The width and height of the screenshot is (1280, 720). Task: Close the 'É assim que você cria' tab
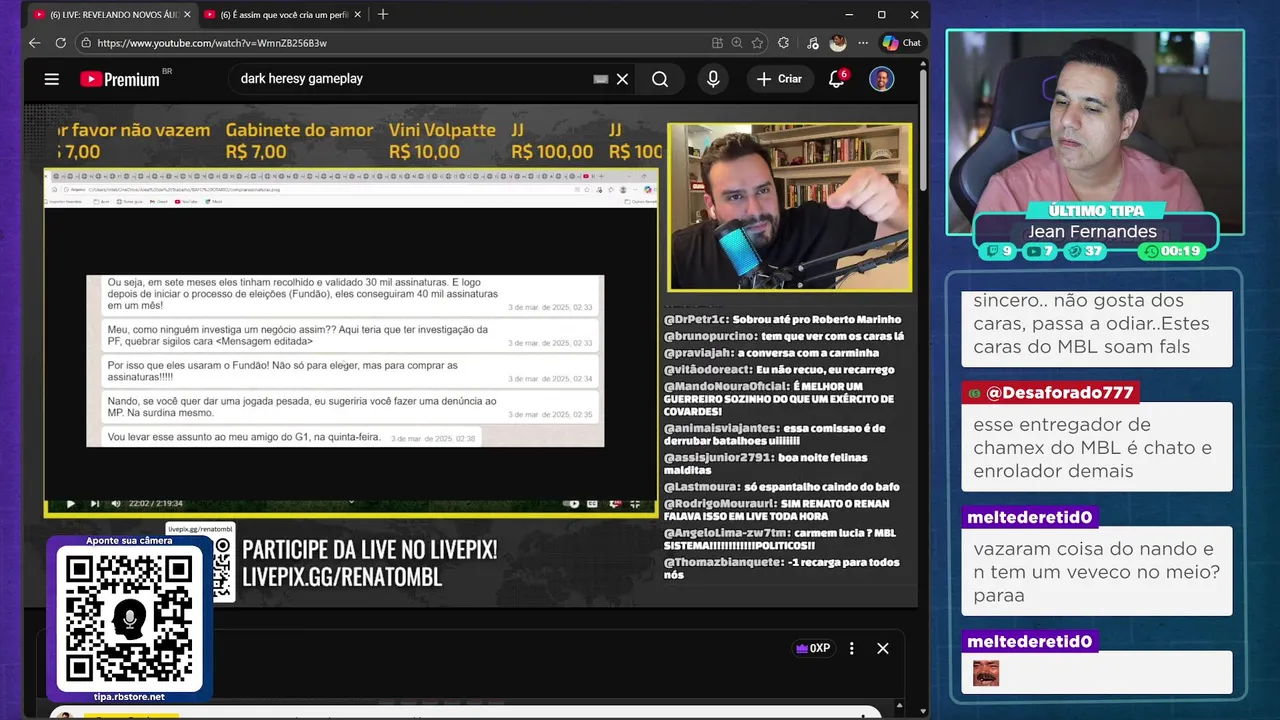(357, 15)
